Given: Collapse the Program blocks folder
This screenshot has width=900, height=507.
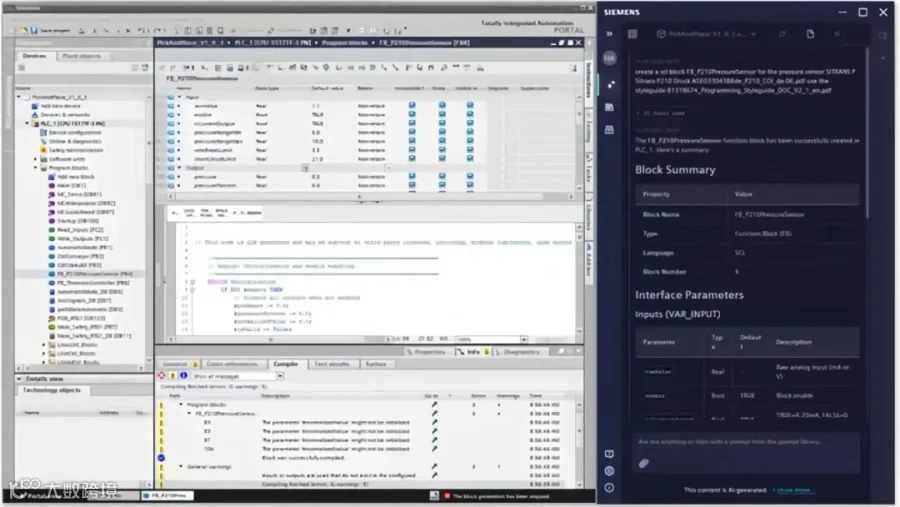Looking at the screenshot, I should pos(35,168).
